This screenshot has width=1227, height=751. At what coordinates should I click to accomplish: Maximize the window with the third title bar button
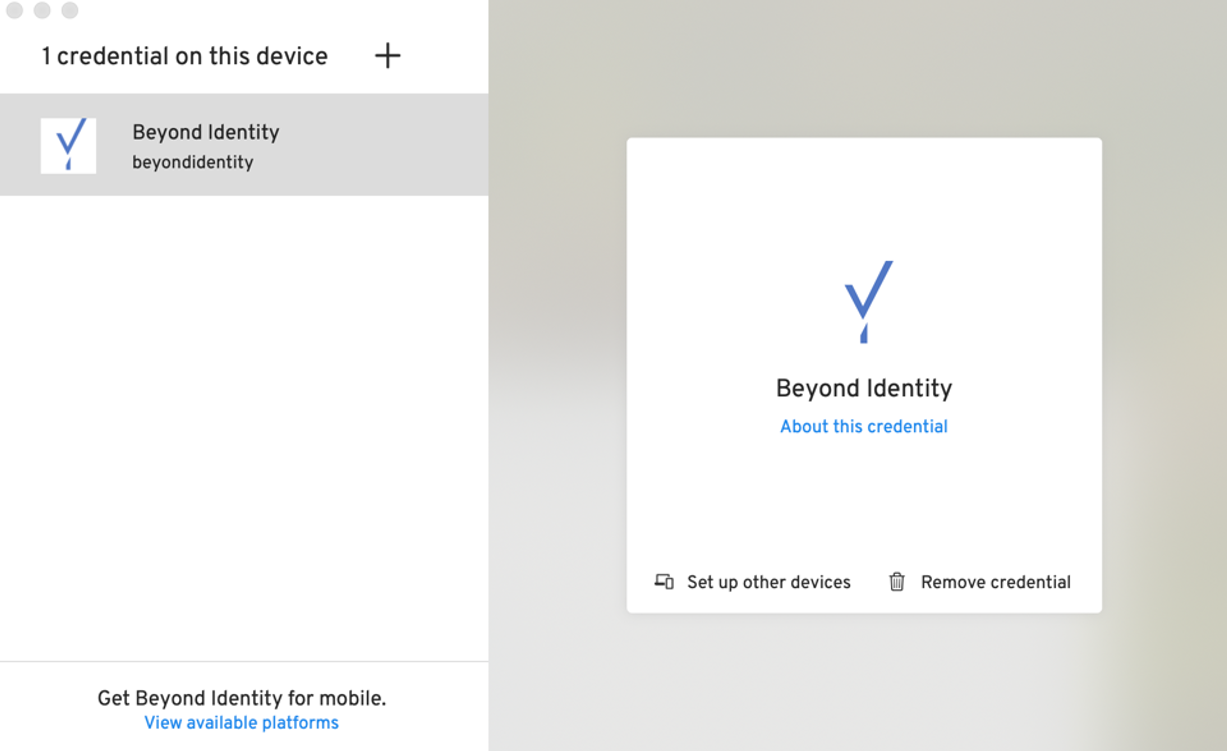pyautogui.click(x=69, y=10)
